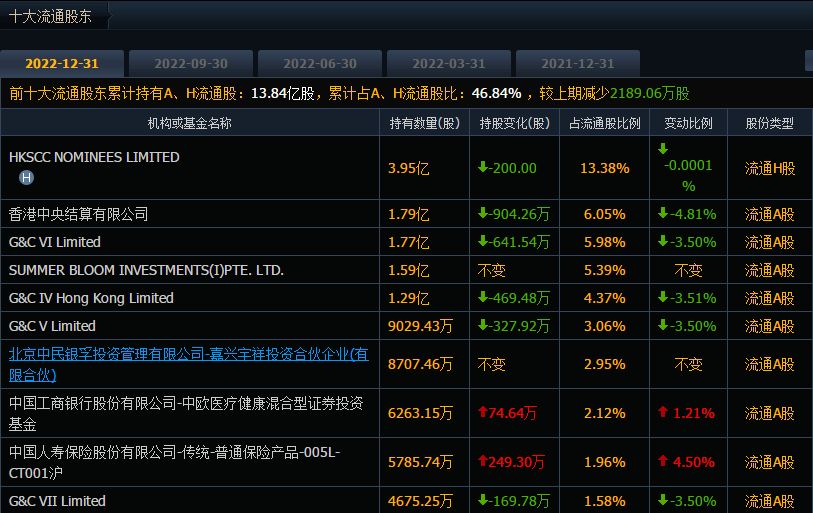
Task: Click SUMMER BLOOM INVESTMENTS(I)PTE. LTD. name
Action: pyautogui.click(x=146, y=270)
